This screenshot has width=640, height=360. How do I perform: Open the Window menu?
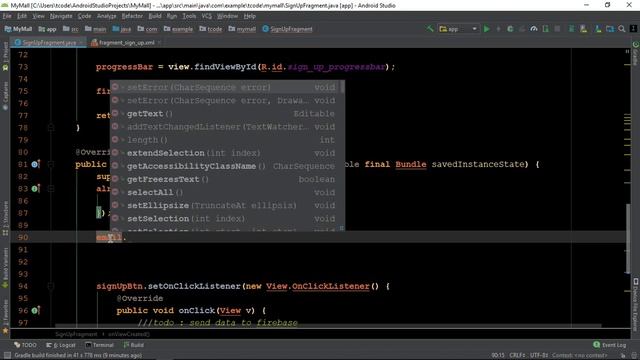227,16
